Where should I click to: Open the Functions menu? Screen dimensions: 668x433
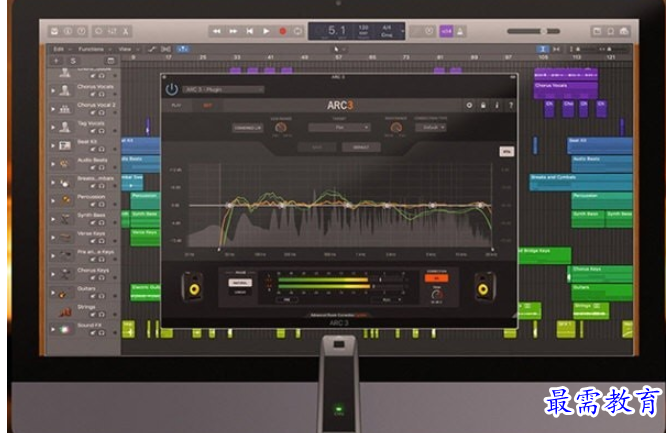click(x=94, y=49)
